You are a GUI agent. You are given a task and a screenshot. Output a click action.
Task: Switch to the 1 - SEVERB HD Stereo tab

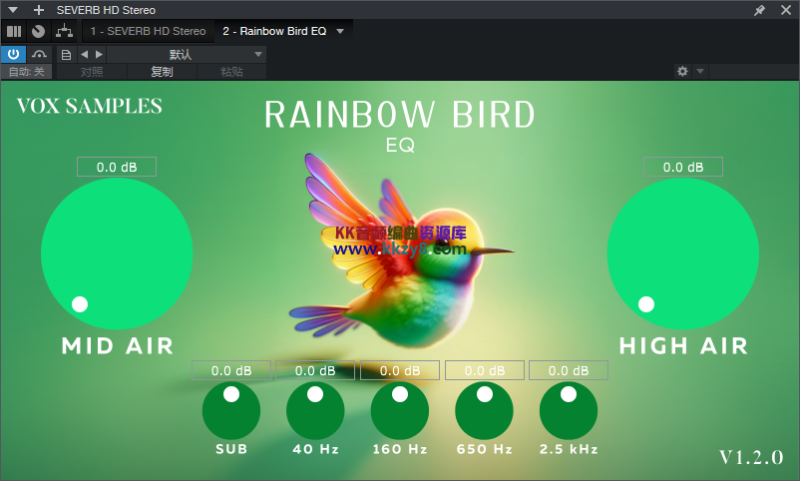click(x=148, y=31)
